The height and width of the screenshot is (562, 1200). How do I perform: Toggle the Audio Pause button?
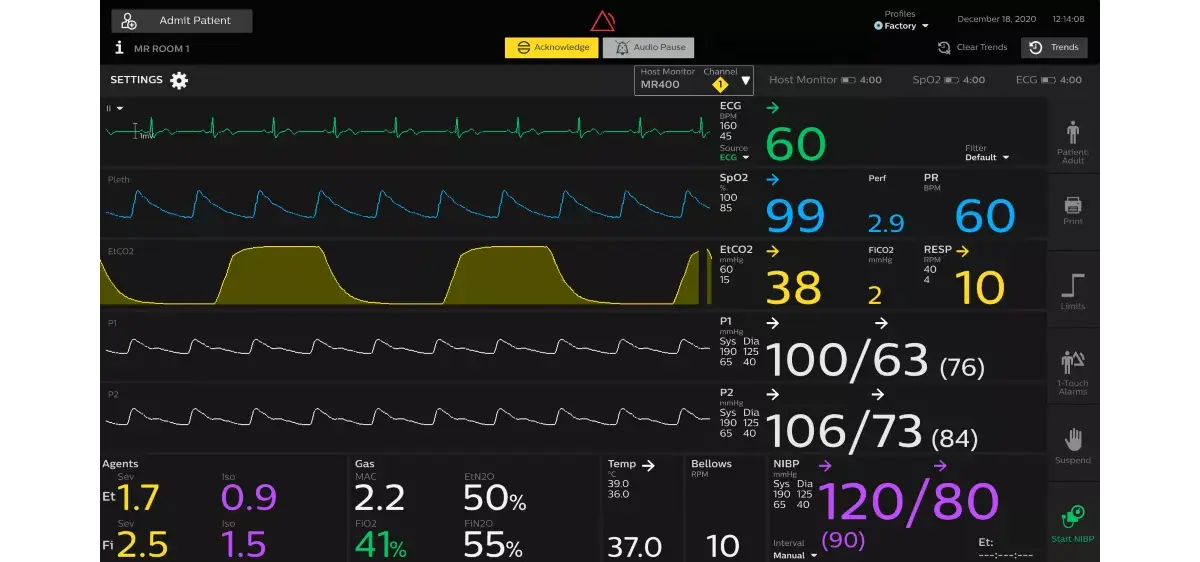pos(648,48)
